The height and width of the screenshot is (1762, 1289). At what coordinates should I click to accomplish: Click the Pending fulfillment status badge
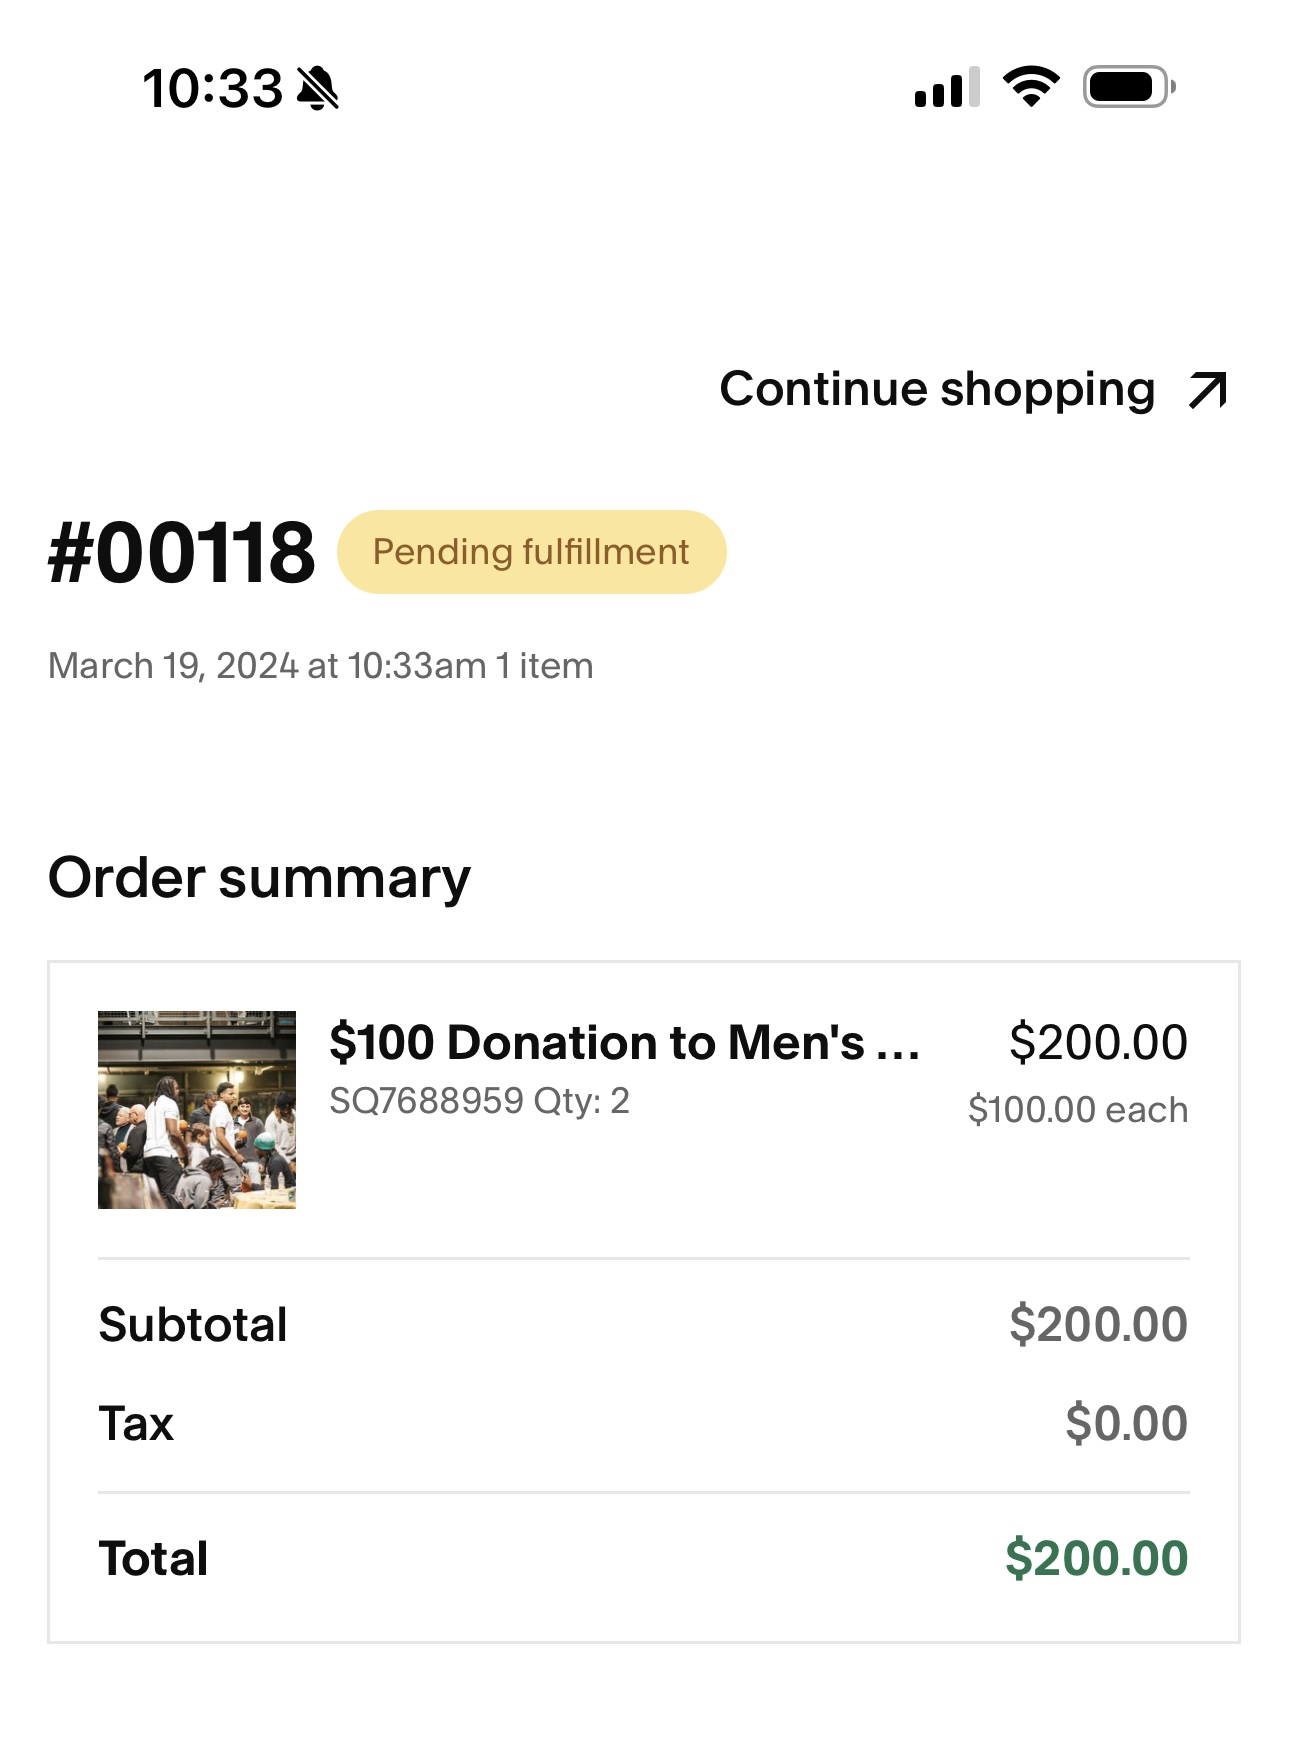pyautogui.click(x=531, y=552)
